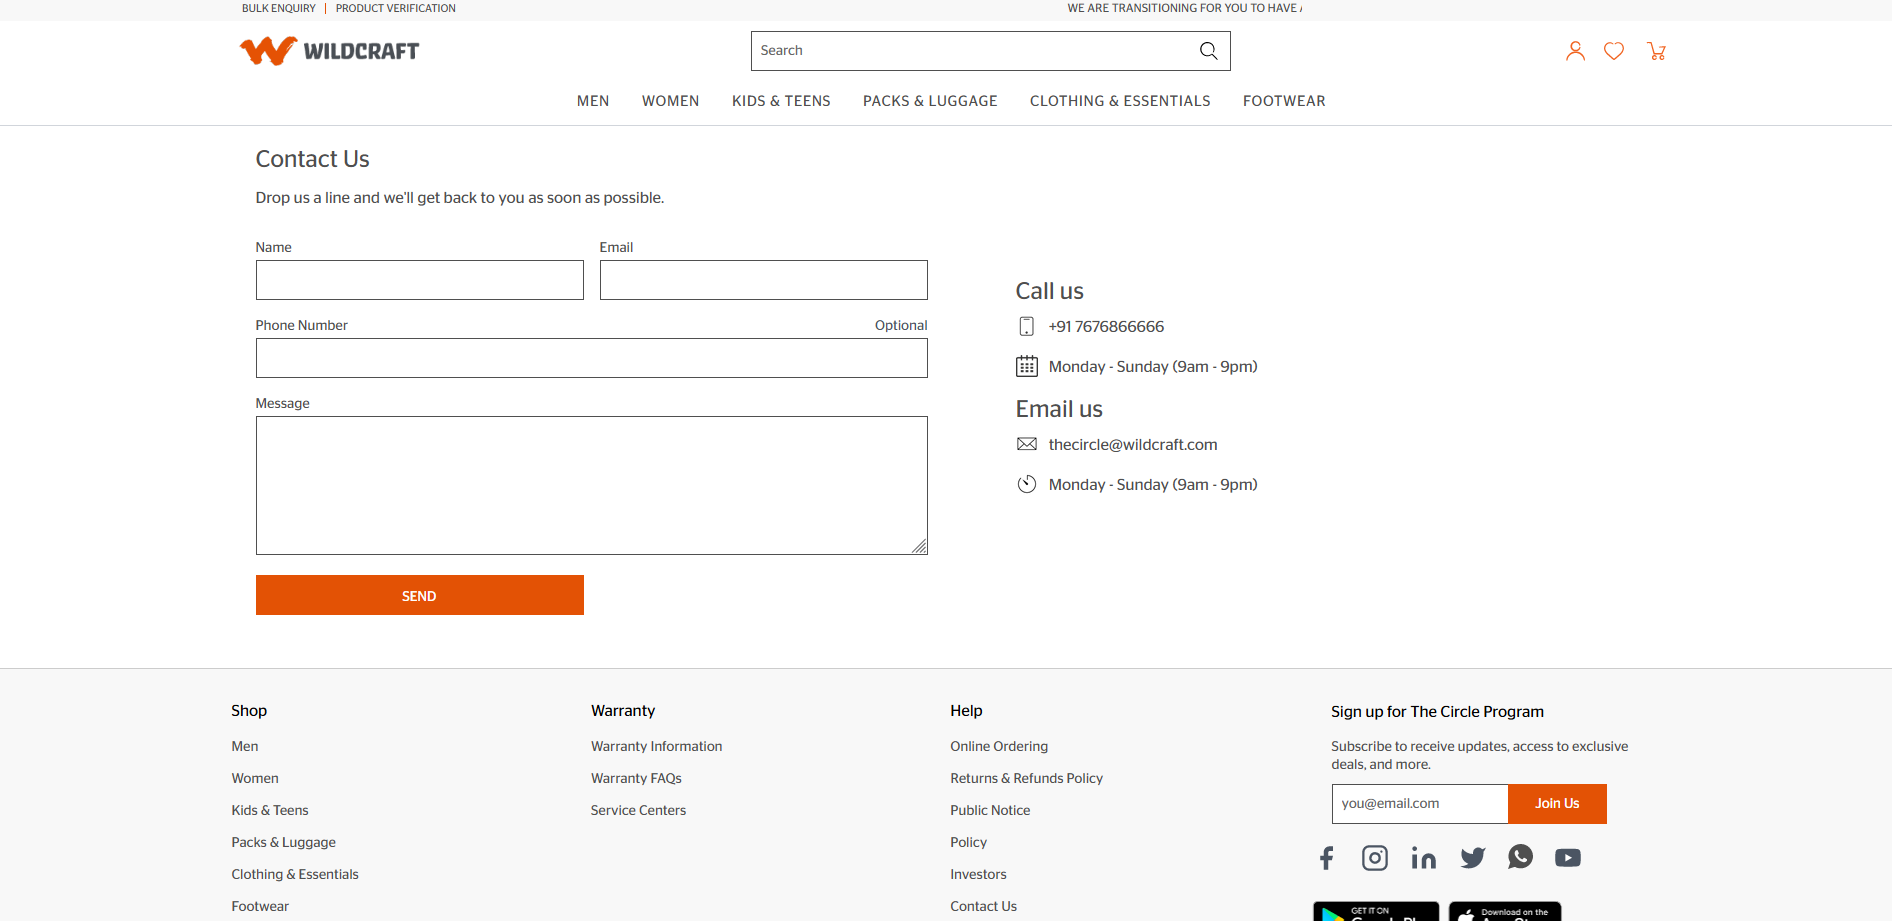Open Public Notice link

[990, 810]
